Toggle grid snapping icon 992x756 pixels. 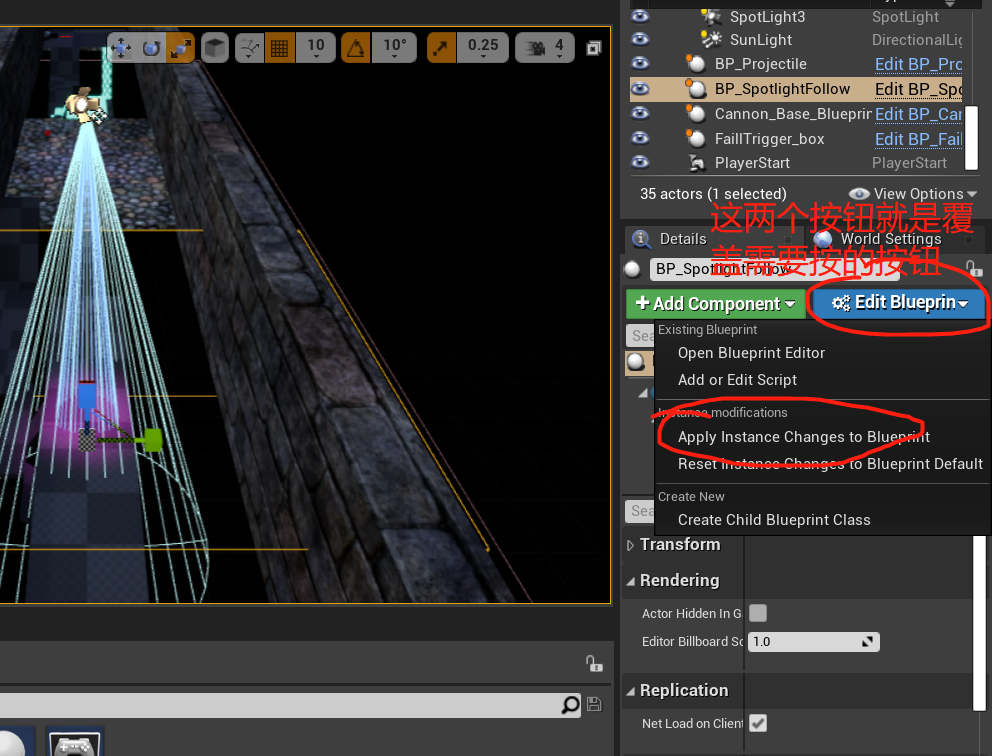tap(279, 47)
